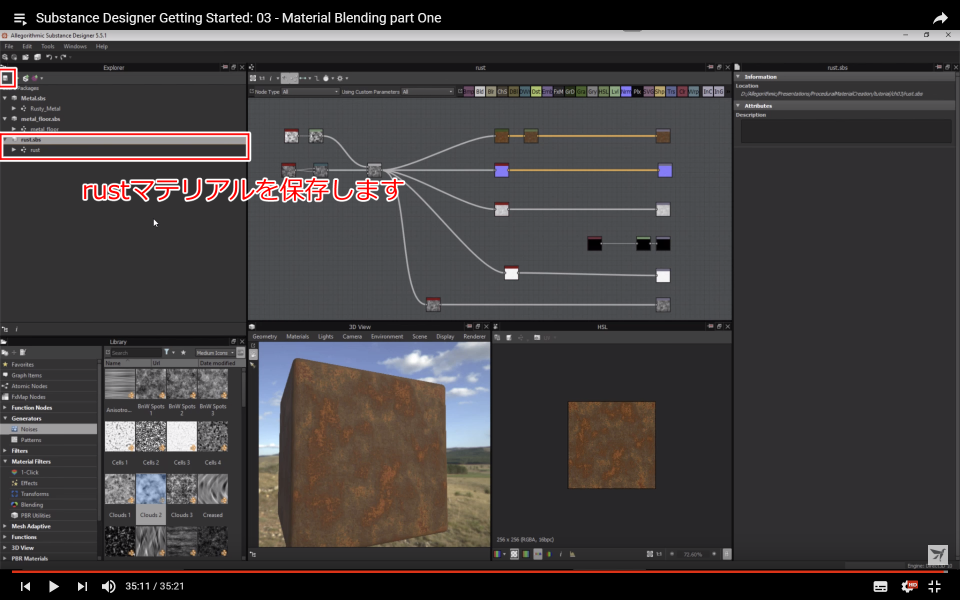Image resolution: width=960 pixels, height=600 pixels.
Task: Toggle Node Type filter checkbox
Action: click(251, 92)
